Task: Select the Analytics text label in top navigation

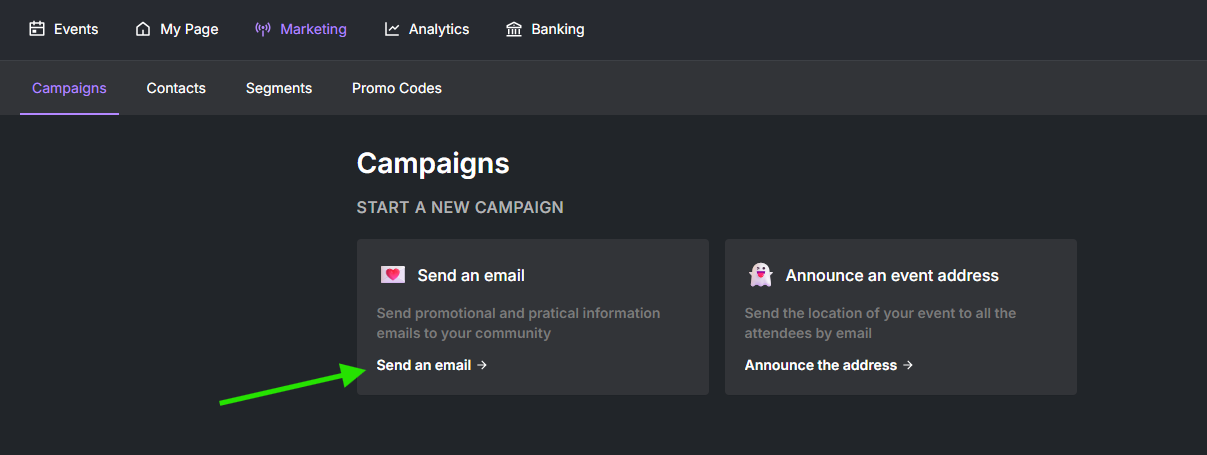Action: (439, 29)
